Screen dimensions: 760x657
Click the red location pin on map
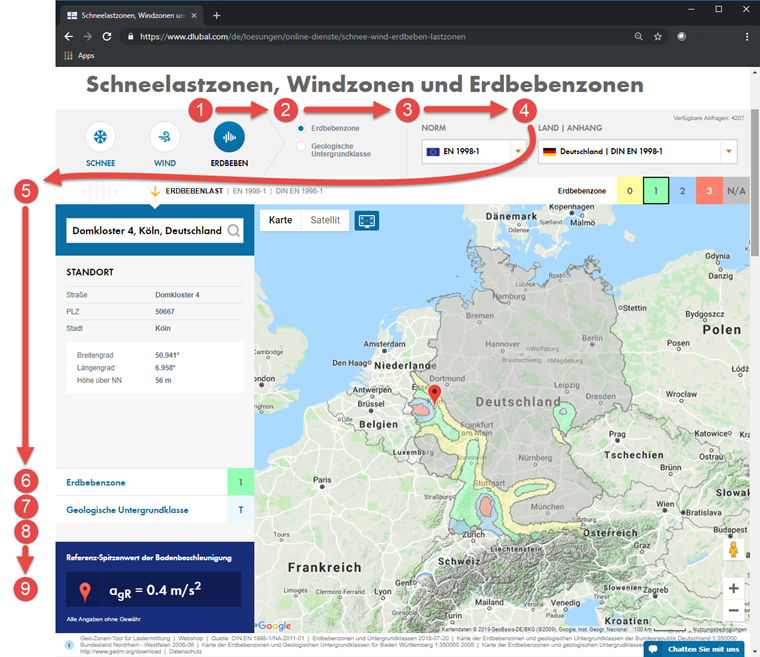click(x=435, y=393)
